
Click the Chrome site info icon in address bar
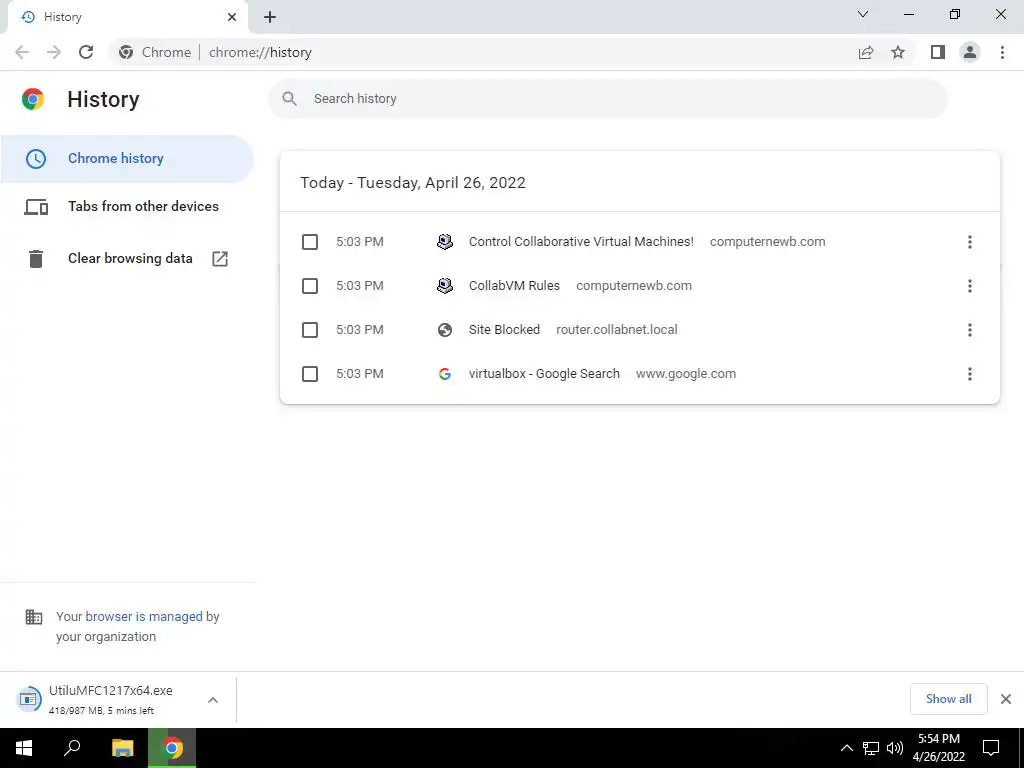click(x=126, y=52)
